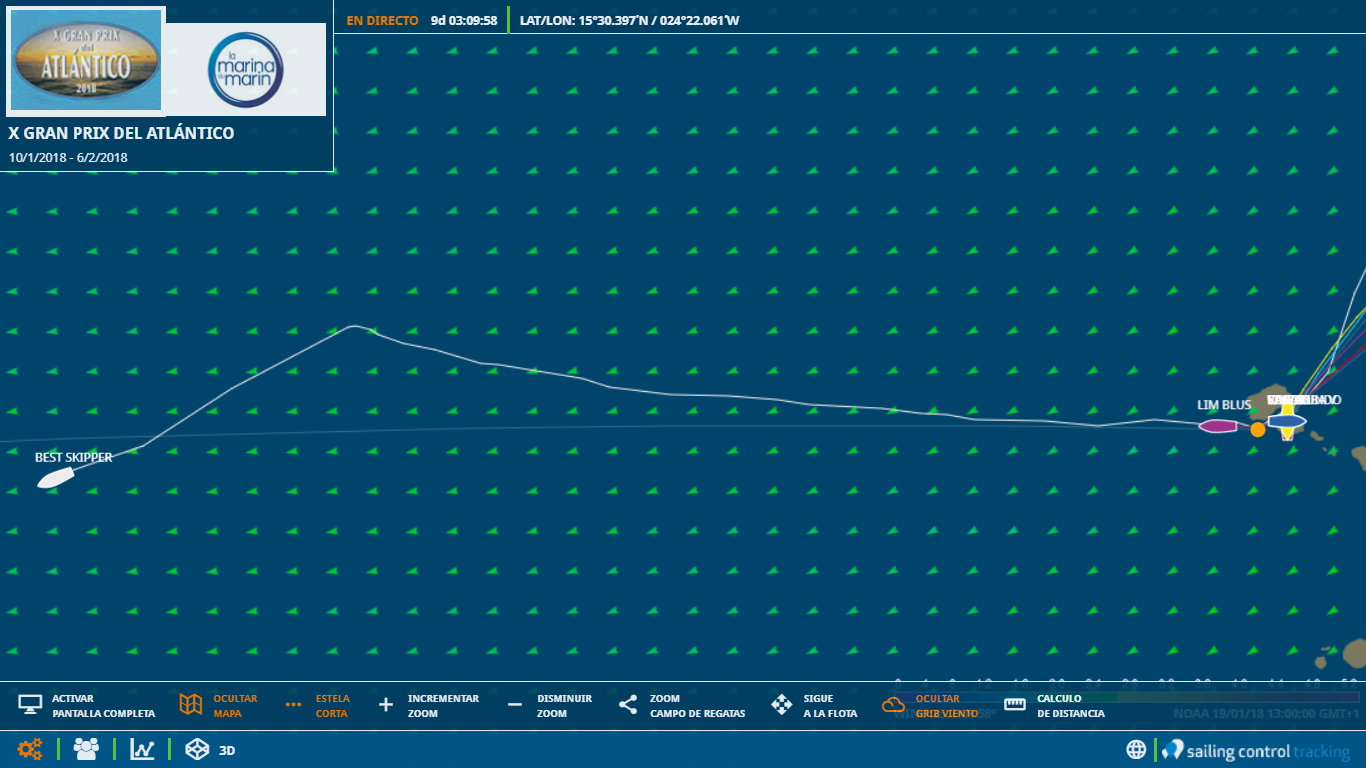Open the globe language selector
The image size is (1366, 768).
pyautogui.click(x=1136, y=749)
